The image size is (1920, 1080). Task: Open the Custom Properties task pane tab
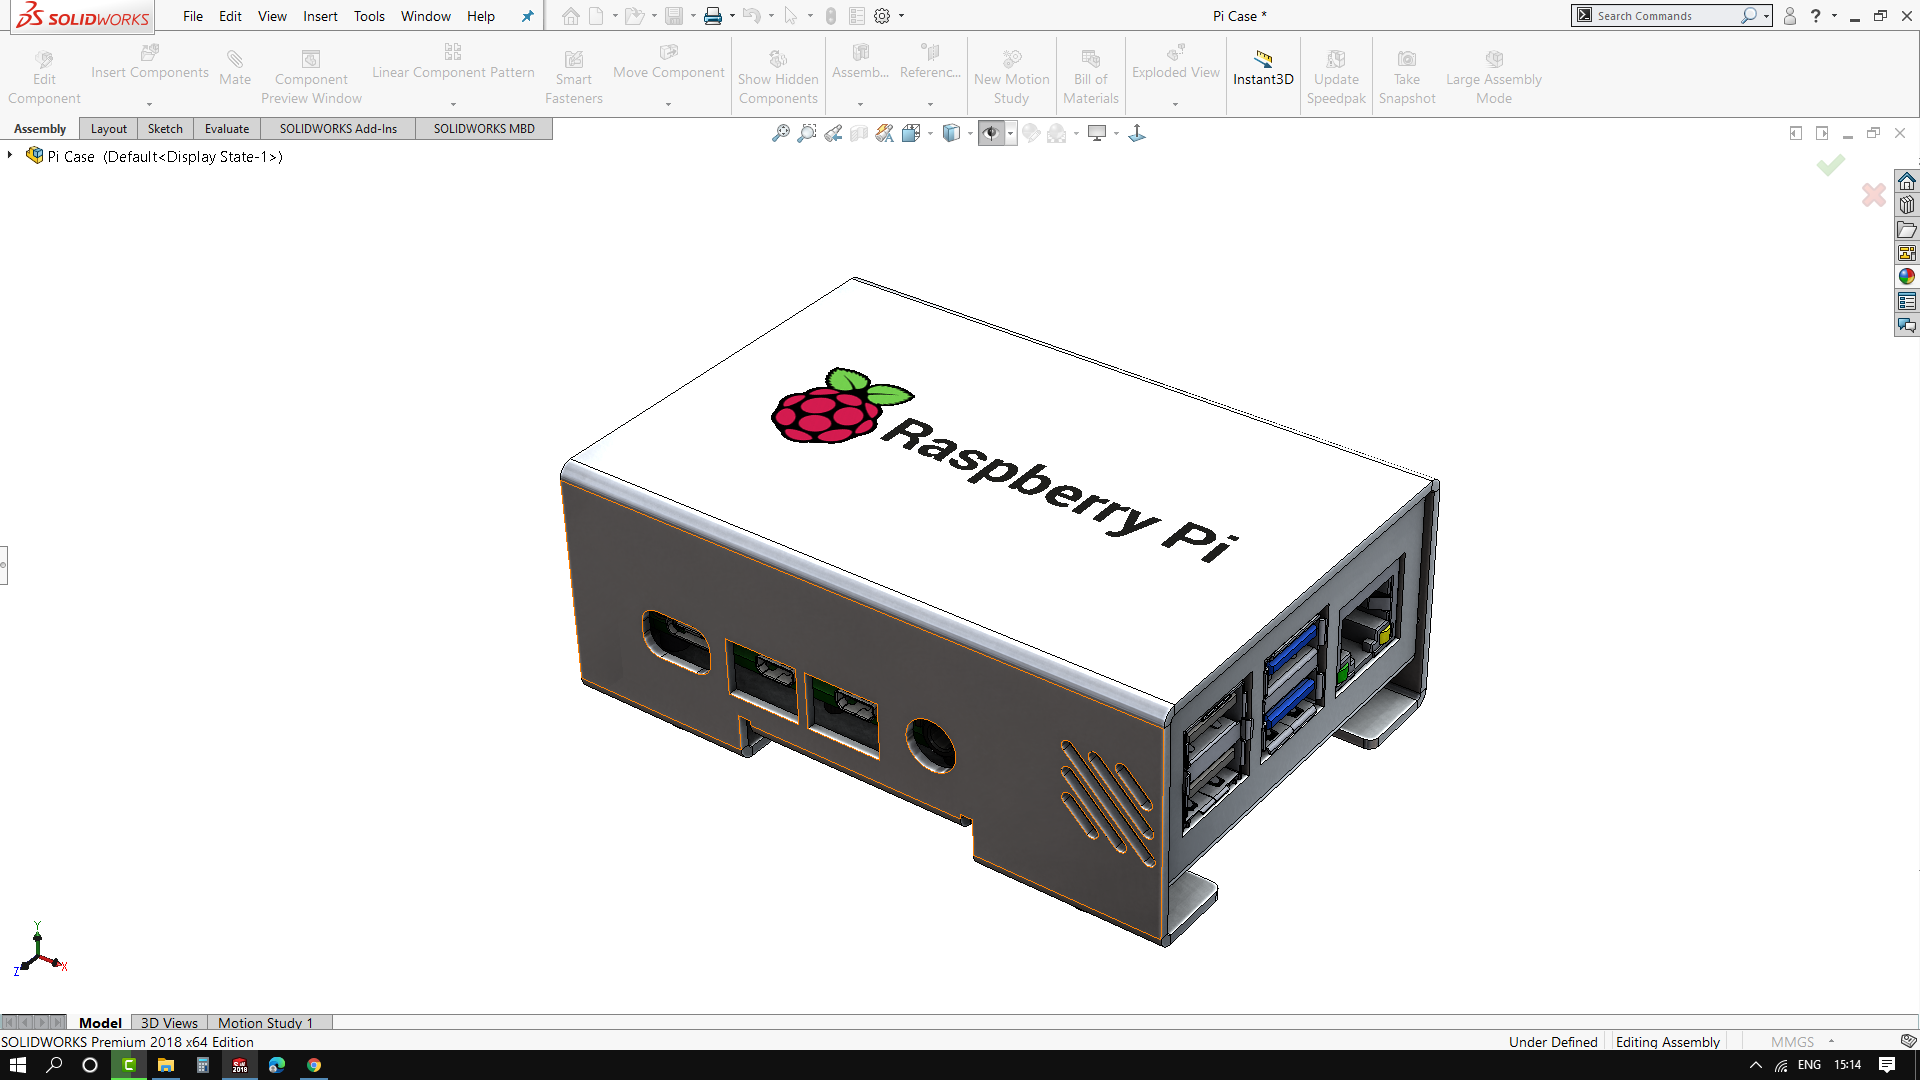coord(1907,301)
